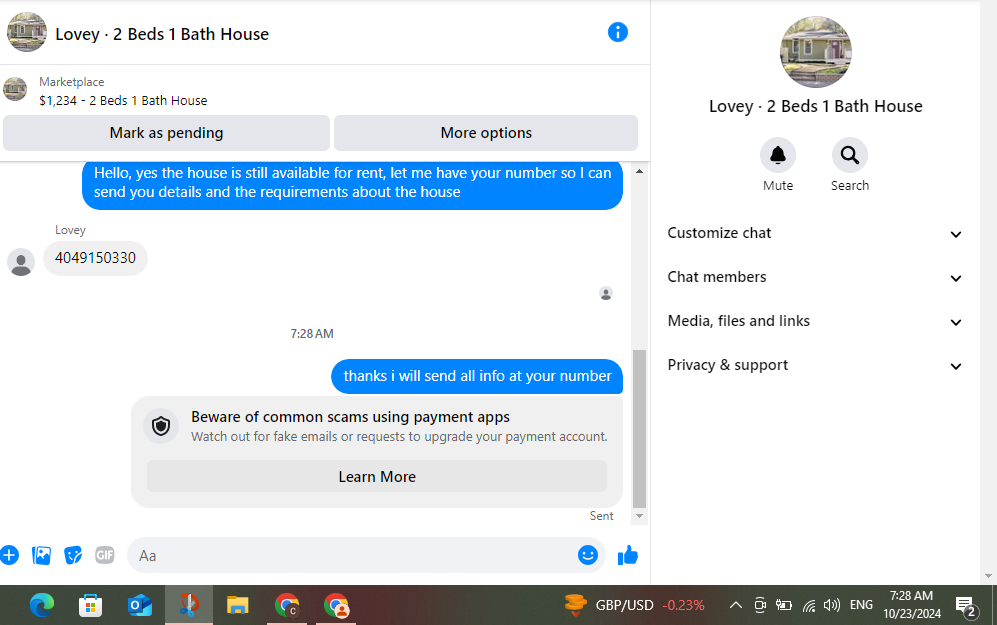
Task: Expand the Chat members section
Action: coord(815,277)
